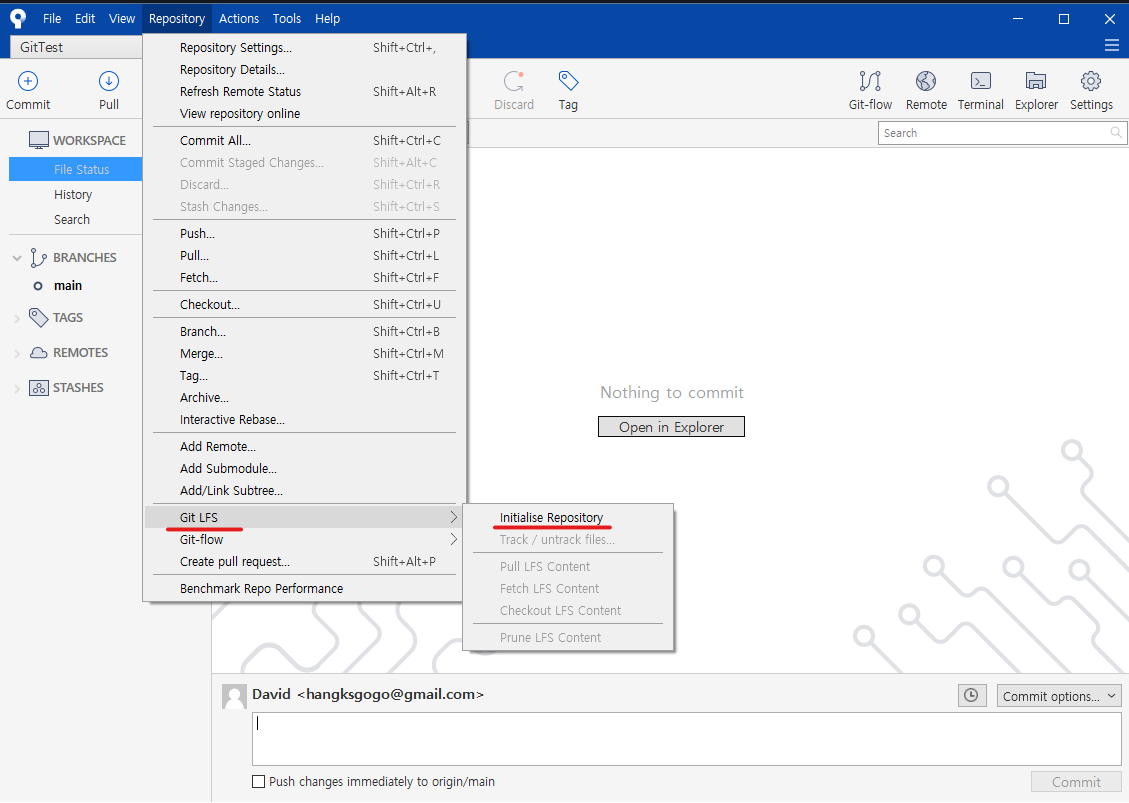Click the Pull toolbar icon
This screenshot has width=1129, height=803.
coord(108,88)
